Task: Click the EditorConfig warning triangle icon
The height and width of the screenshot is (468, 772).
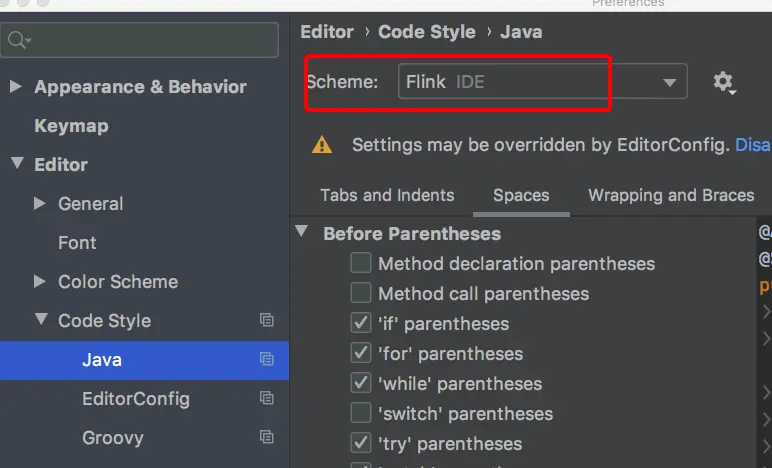Action: pyautogui.click(x=322, y=145)
